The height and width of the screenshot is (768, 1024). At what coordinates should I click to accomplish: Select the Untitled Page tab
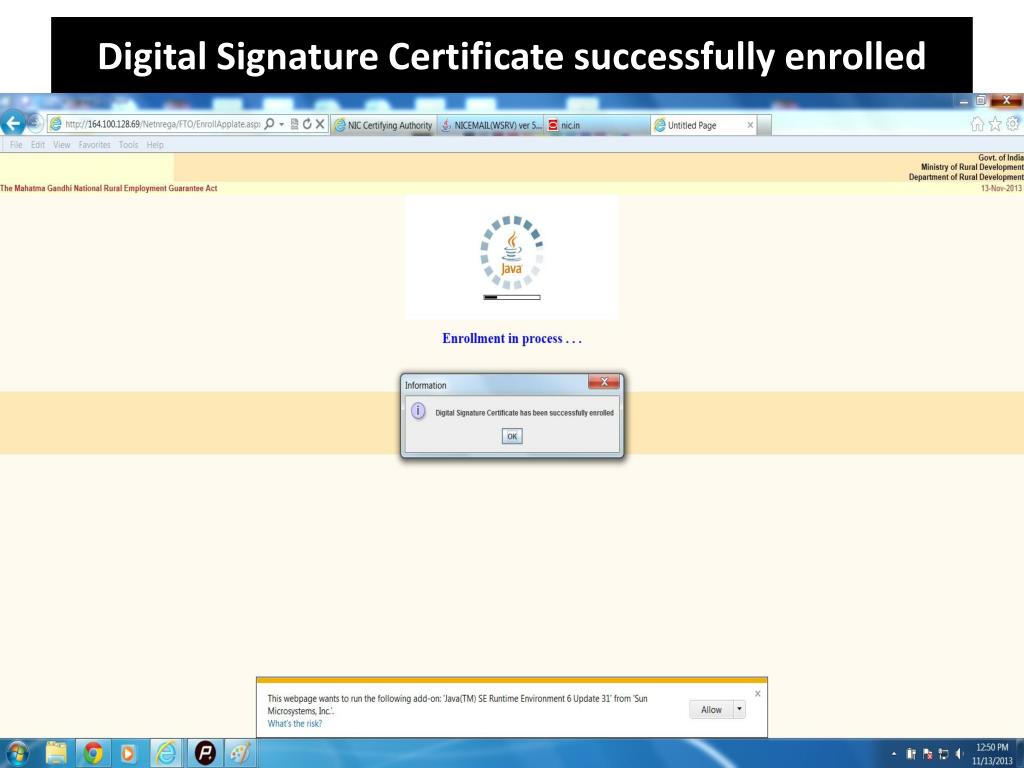click(703, 125)
